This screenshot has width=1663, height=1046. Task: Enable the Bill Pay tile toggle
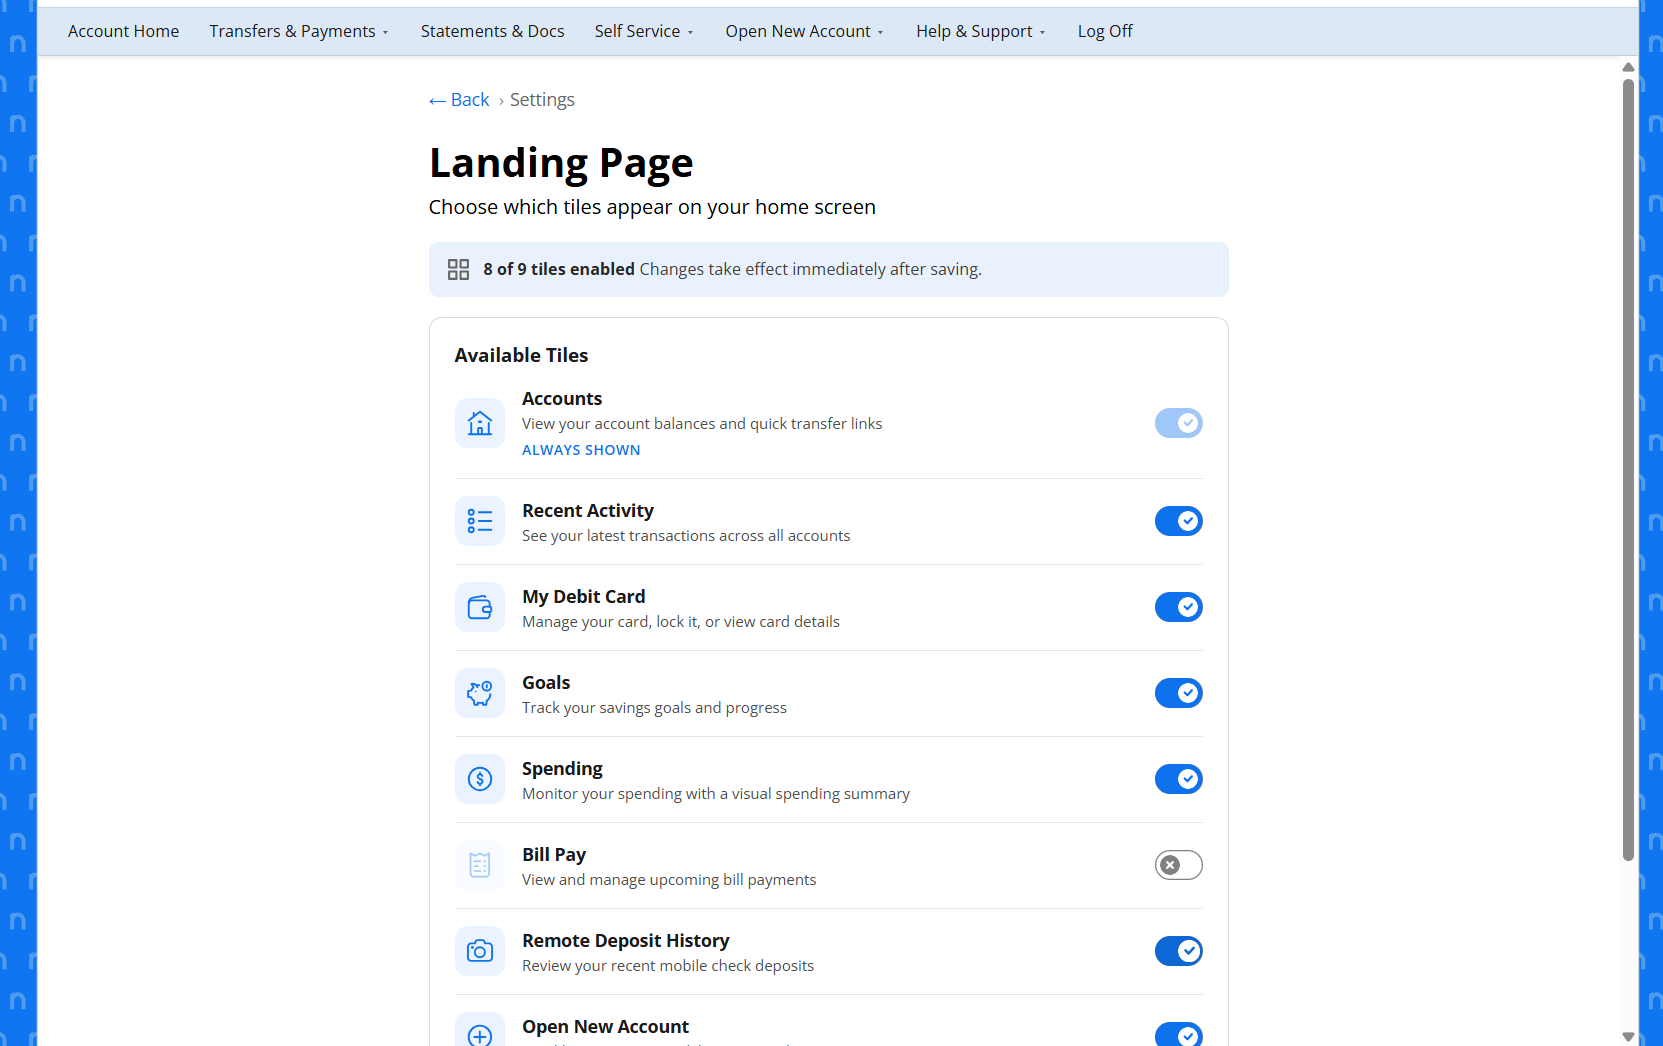[1178, 865]
